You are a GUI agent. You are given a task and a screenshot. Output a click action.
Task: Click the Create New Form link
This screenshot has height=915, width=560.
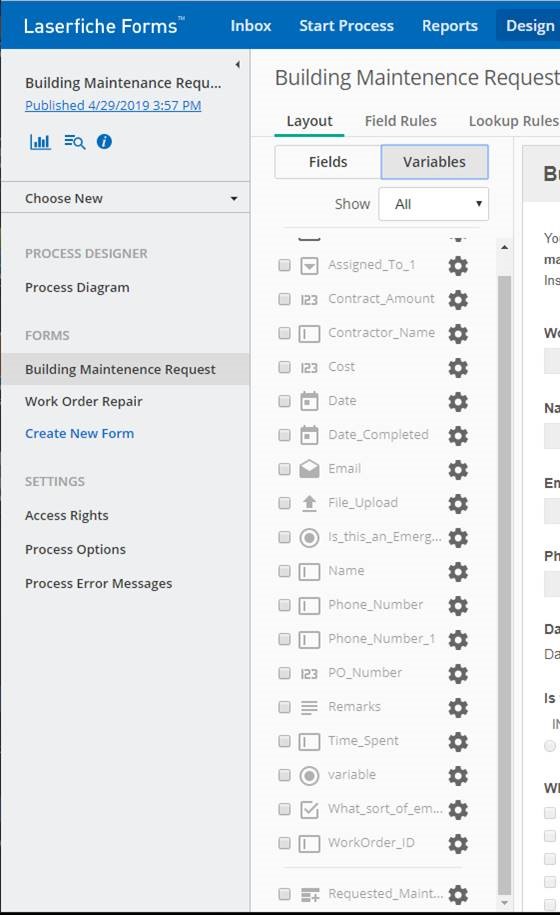[79, 434]
